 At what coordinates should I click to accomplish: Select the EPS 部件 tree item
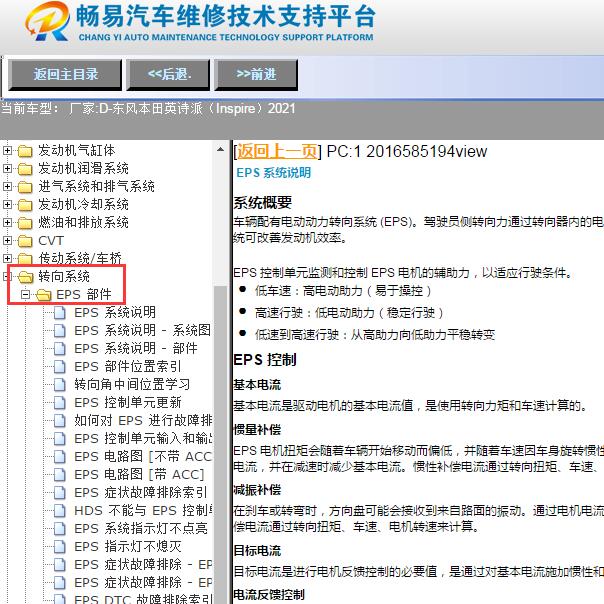coord(84,295)
